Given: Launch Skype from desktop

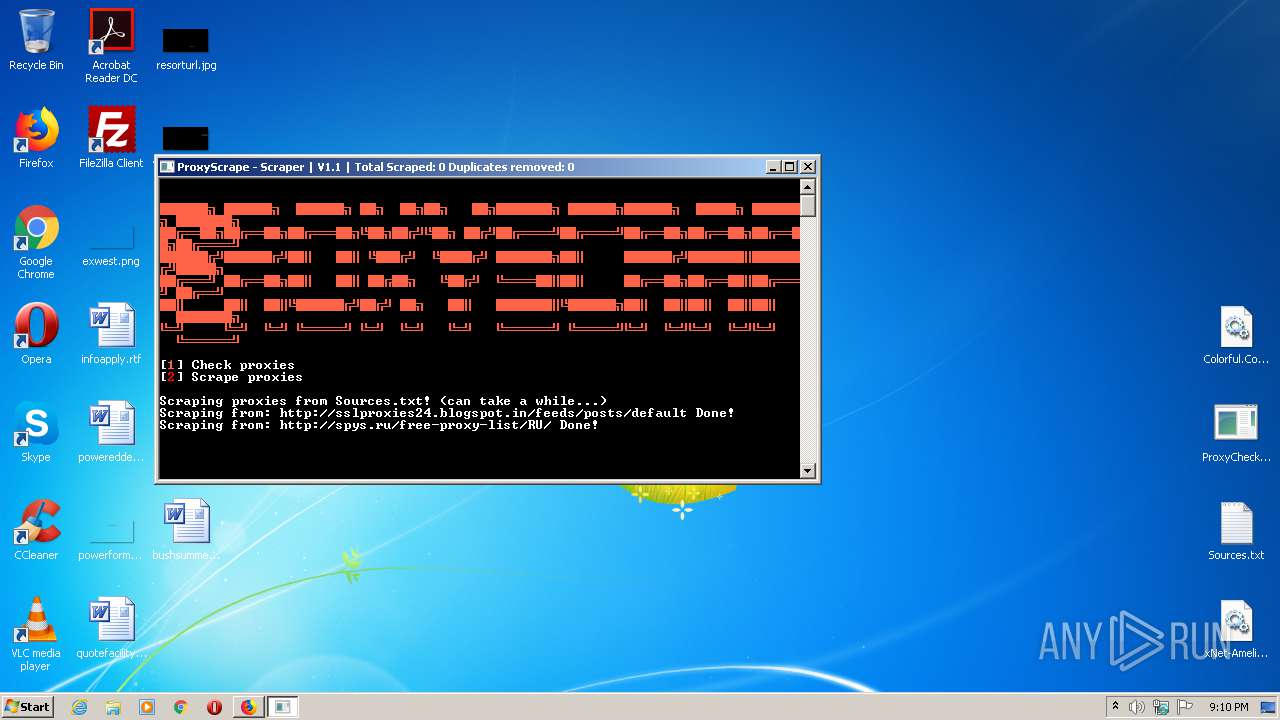Looking at the screenshot, I should coord(36,432).
